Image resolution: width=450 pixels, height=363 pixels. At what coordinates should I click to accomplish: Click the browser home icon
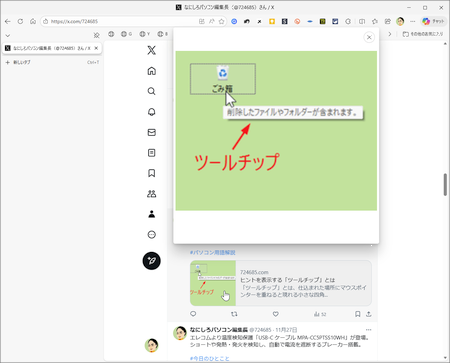[x=33, y=21]
